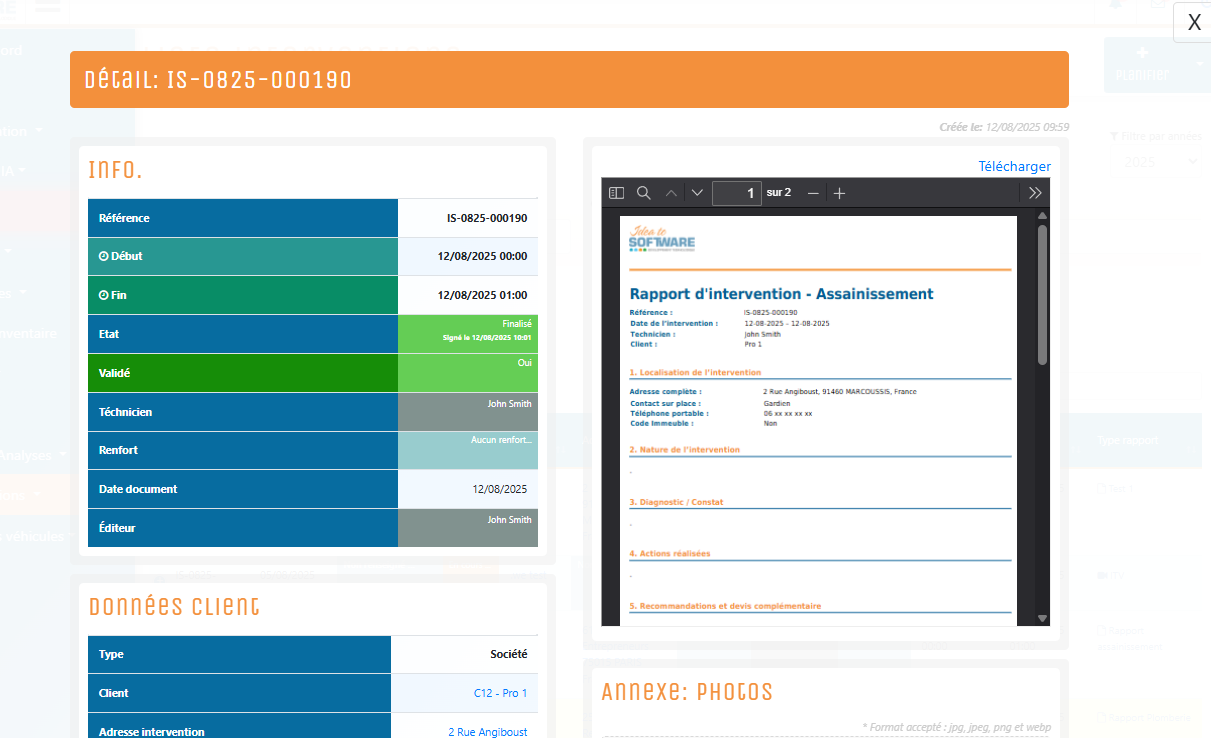Go to previous PDF page
Viewport: 1211px width, 738px height.
click(x=671, y=193)
